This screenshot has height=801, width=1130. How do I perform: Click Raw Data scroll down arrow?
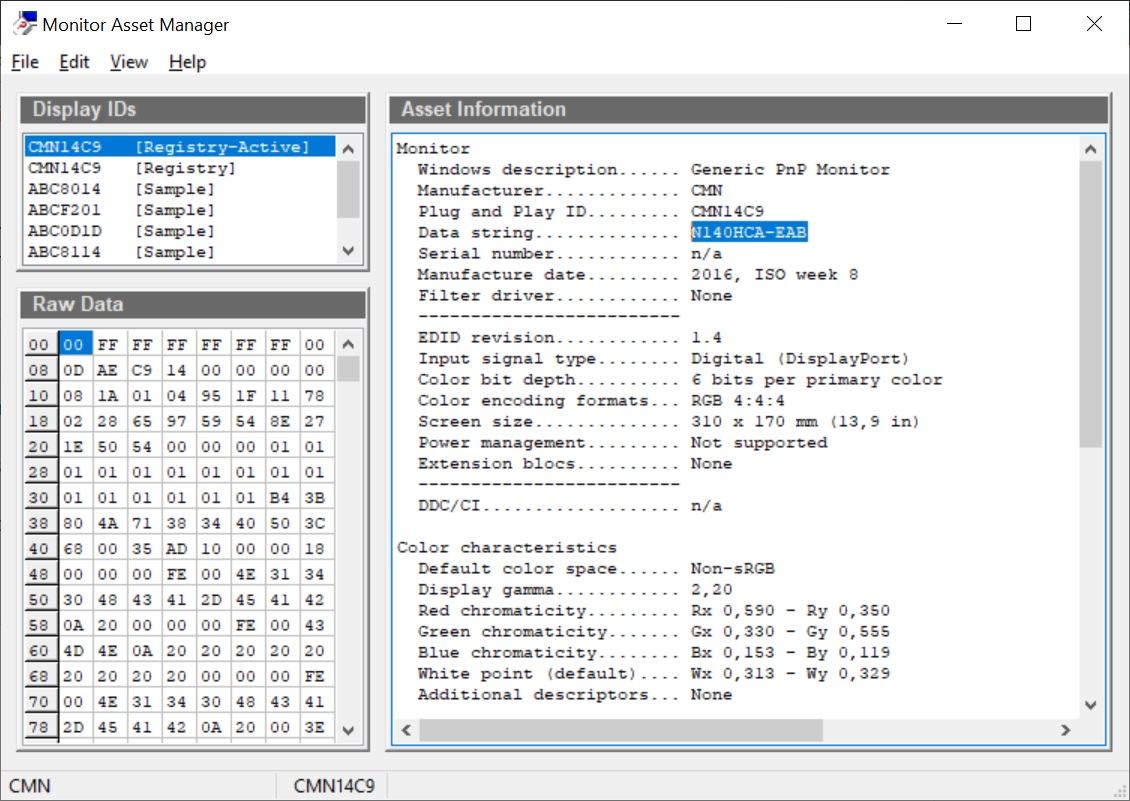click(x=348, y=730)
